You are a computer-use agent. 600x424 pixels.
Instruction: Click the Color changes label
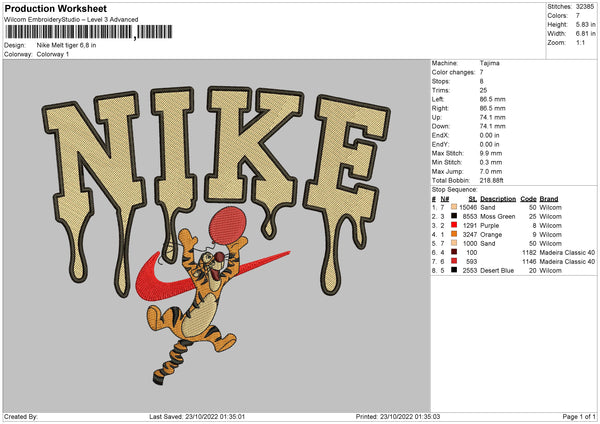pyautogui.click(x=453, y=72)
